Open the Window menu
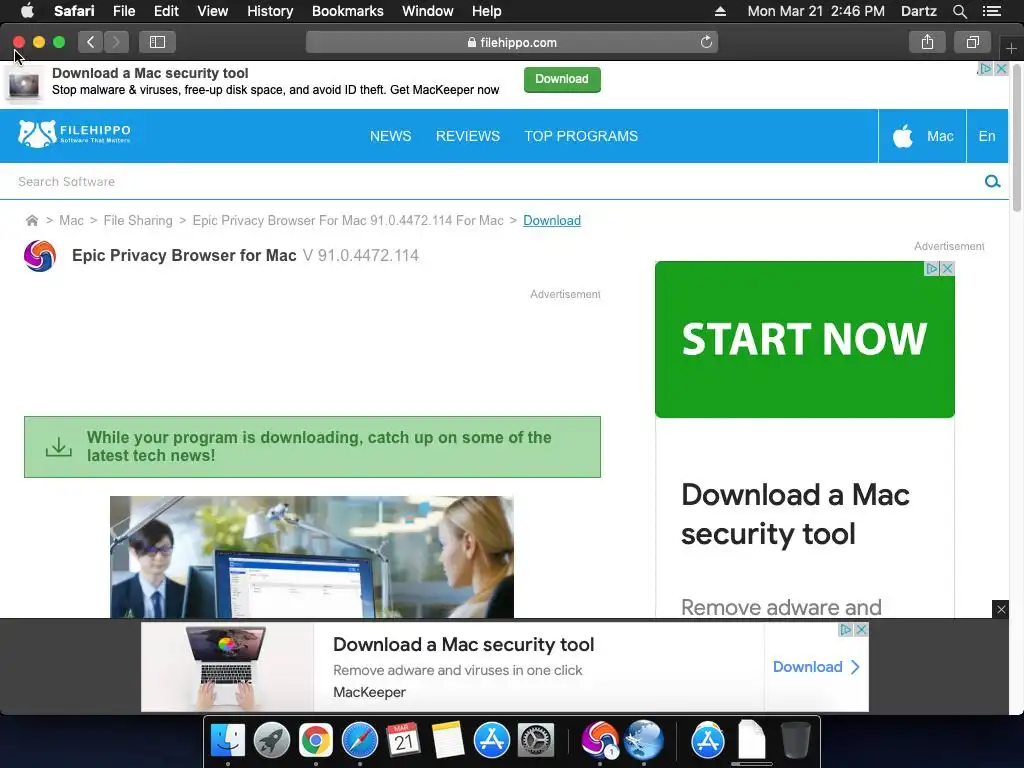Screen dimensions: 1024x768 (x=428, y=11)
